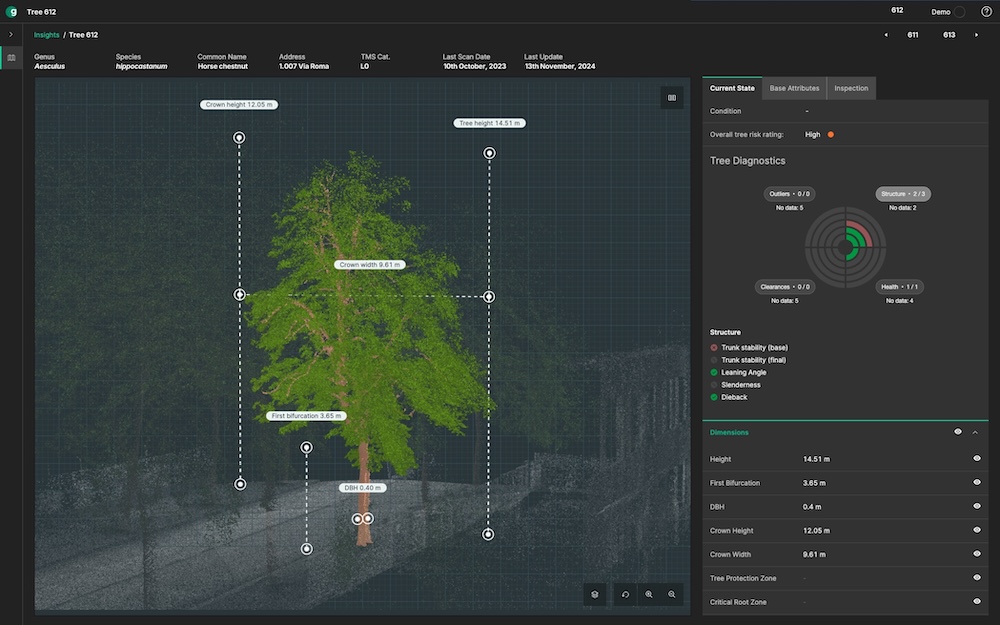The image size is (1000, 625).
Task: Click the orange High risk indicator dot
Action: (830, 135)
